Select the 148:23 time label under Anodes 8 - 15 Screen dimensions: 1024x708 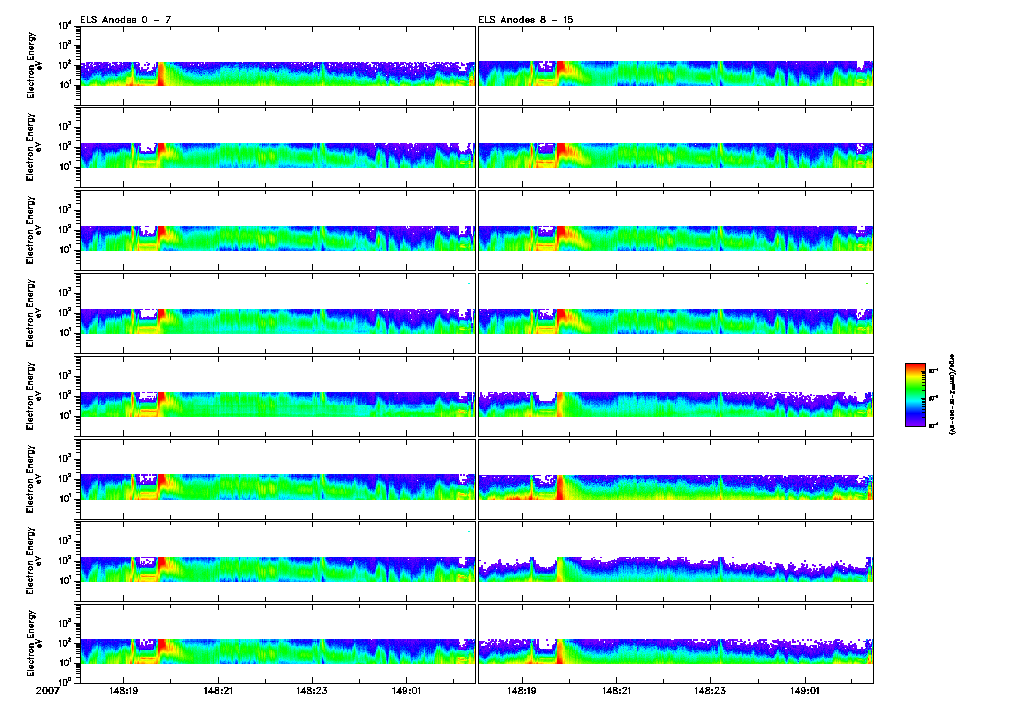point(711,690)
